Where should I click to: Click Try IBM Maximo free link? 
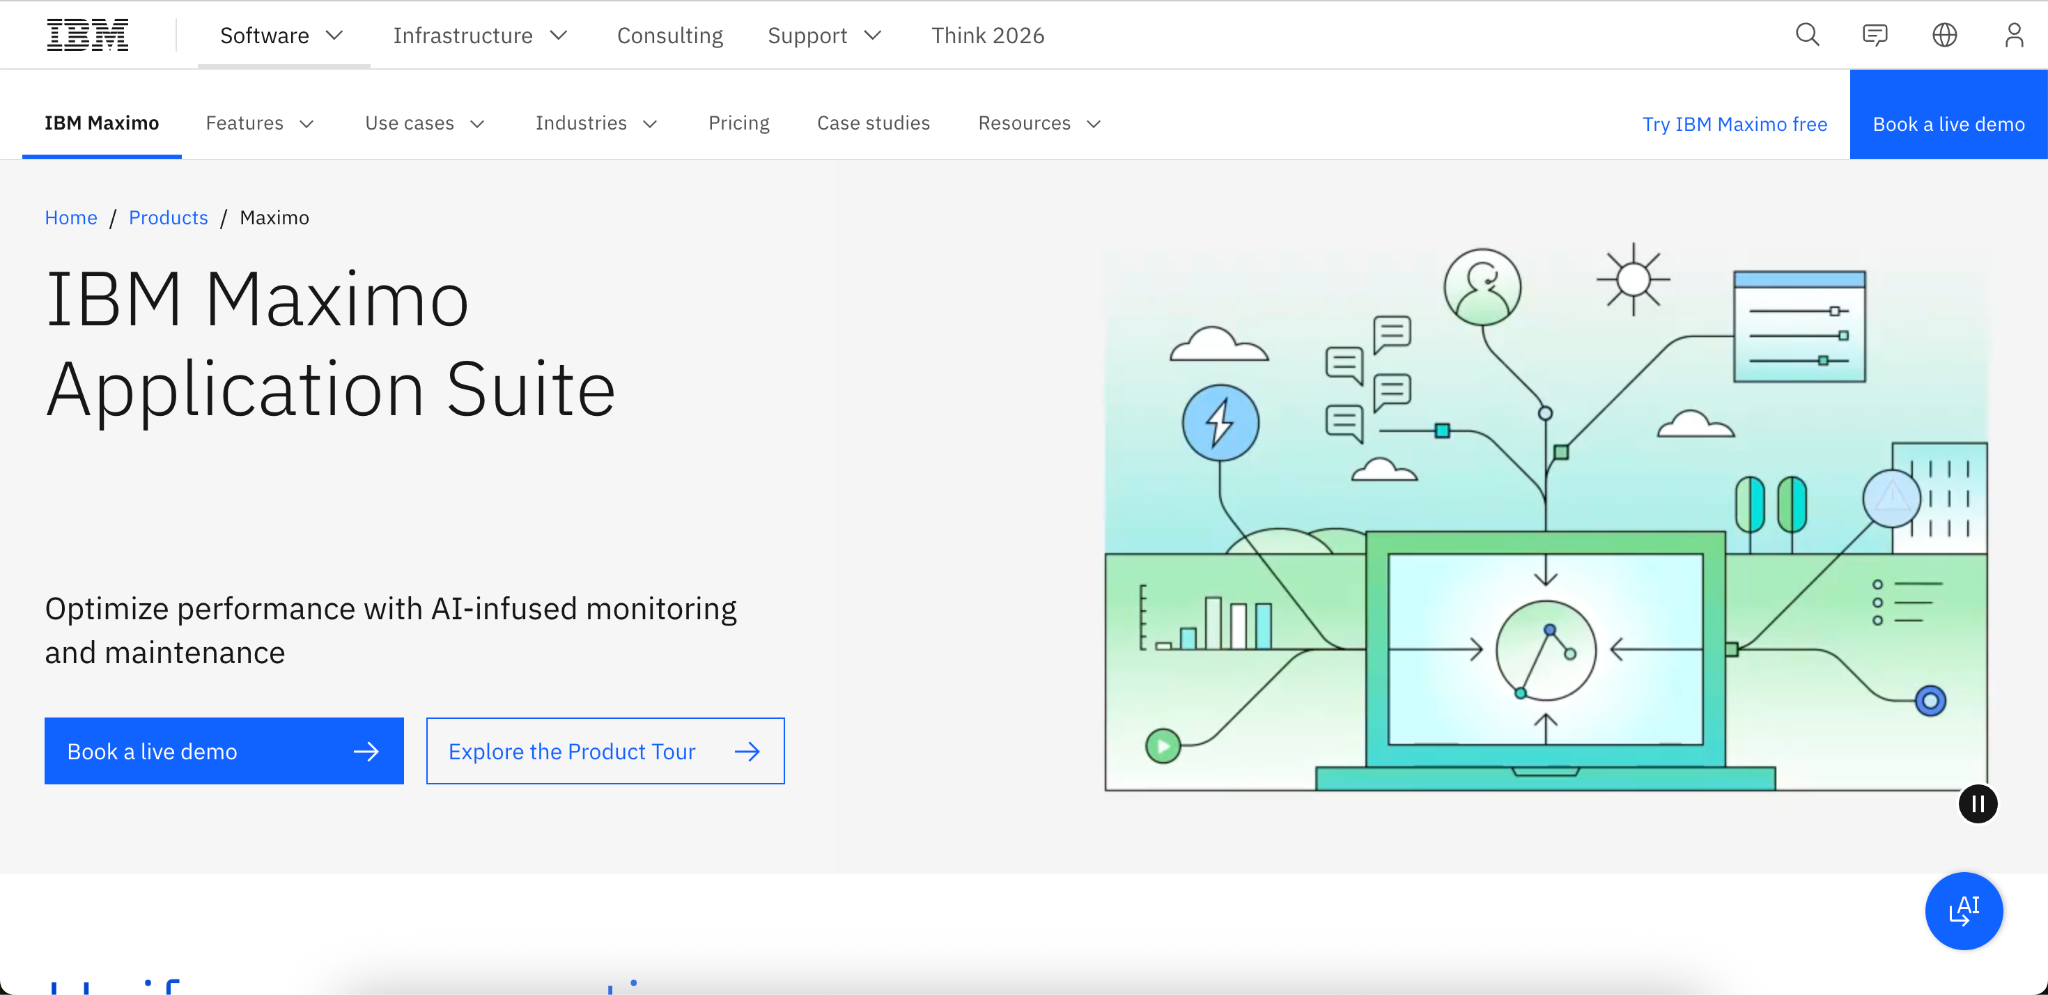tap(1734, 124)
